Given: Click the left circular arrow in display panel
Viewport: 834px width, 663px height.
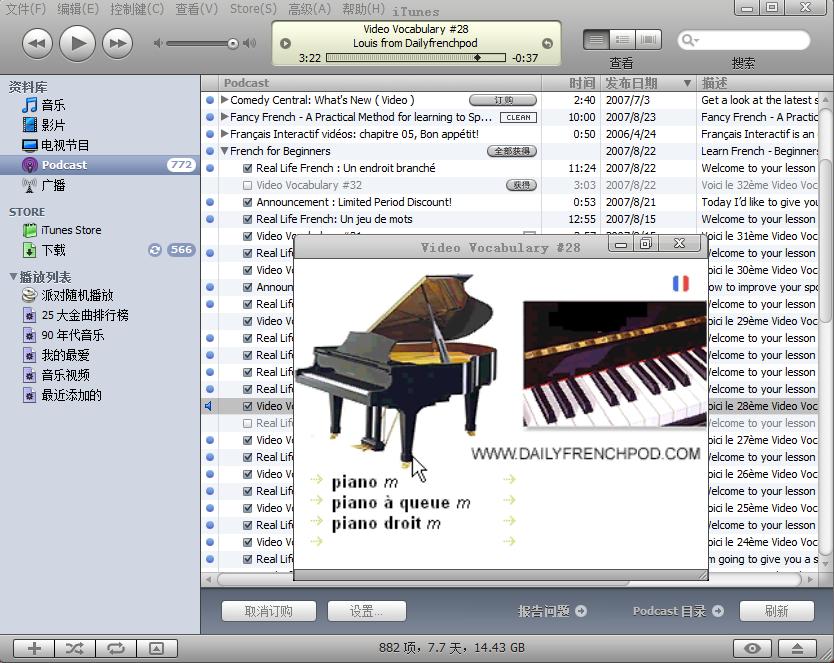Looking at the screenshot, I should click(x=286, y=44).
